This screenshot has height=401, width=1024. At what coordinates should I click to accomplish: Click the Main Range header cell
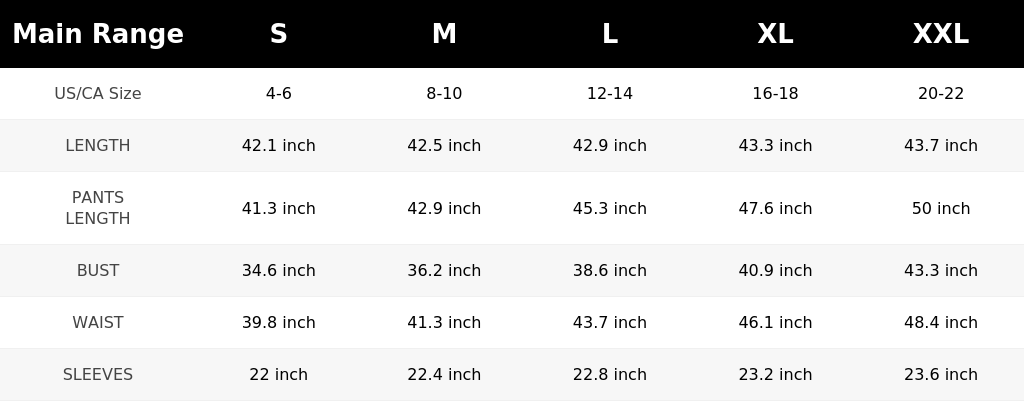point(98,34)
